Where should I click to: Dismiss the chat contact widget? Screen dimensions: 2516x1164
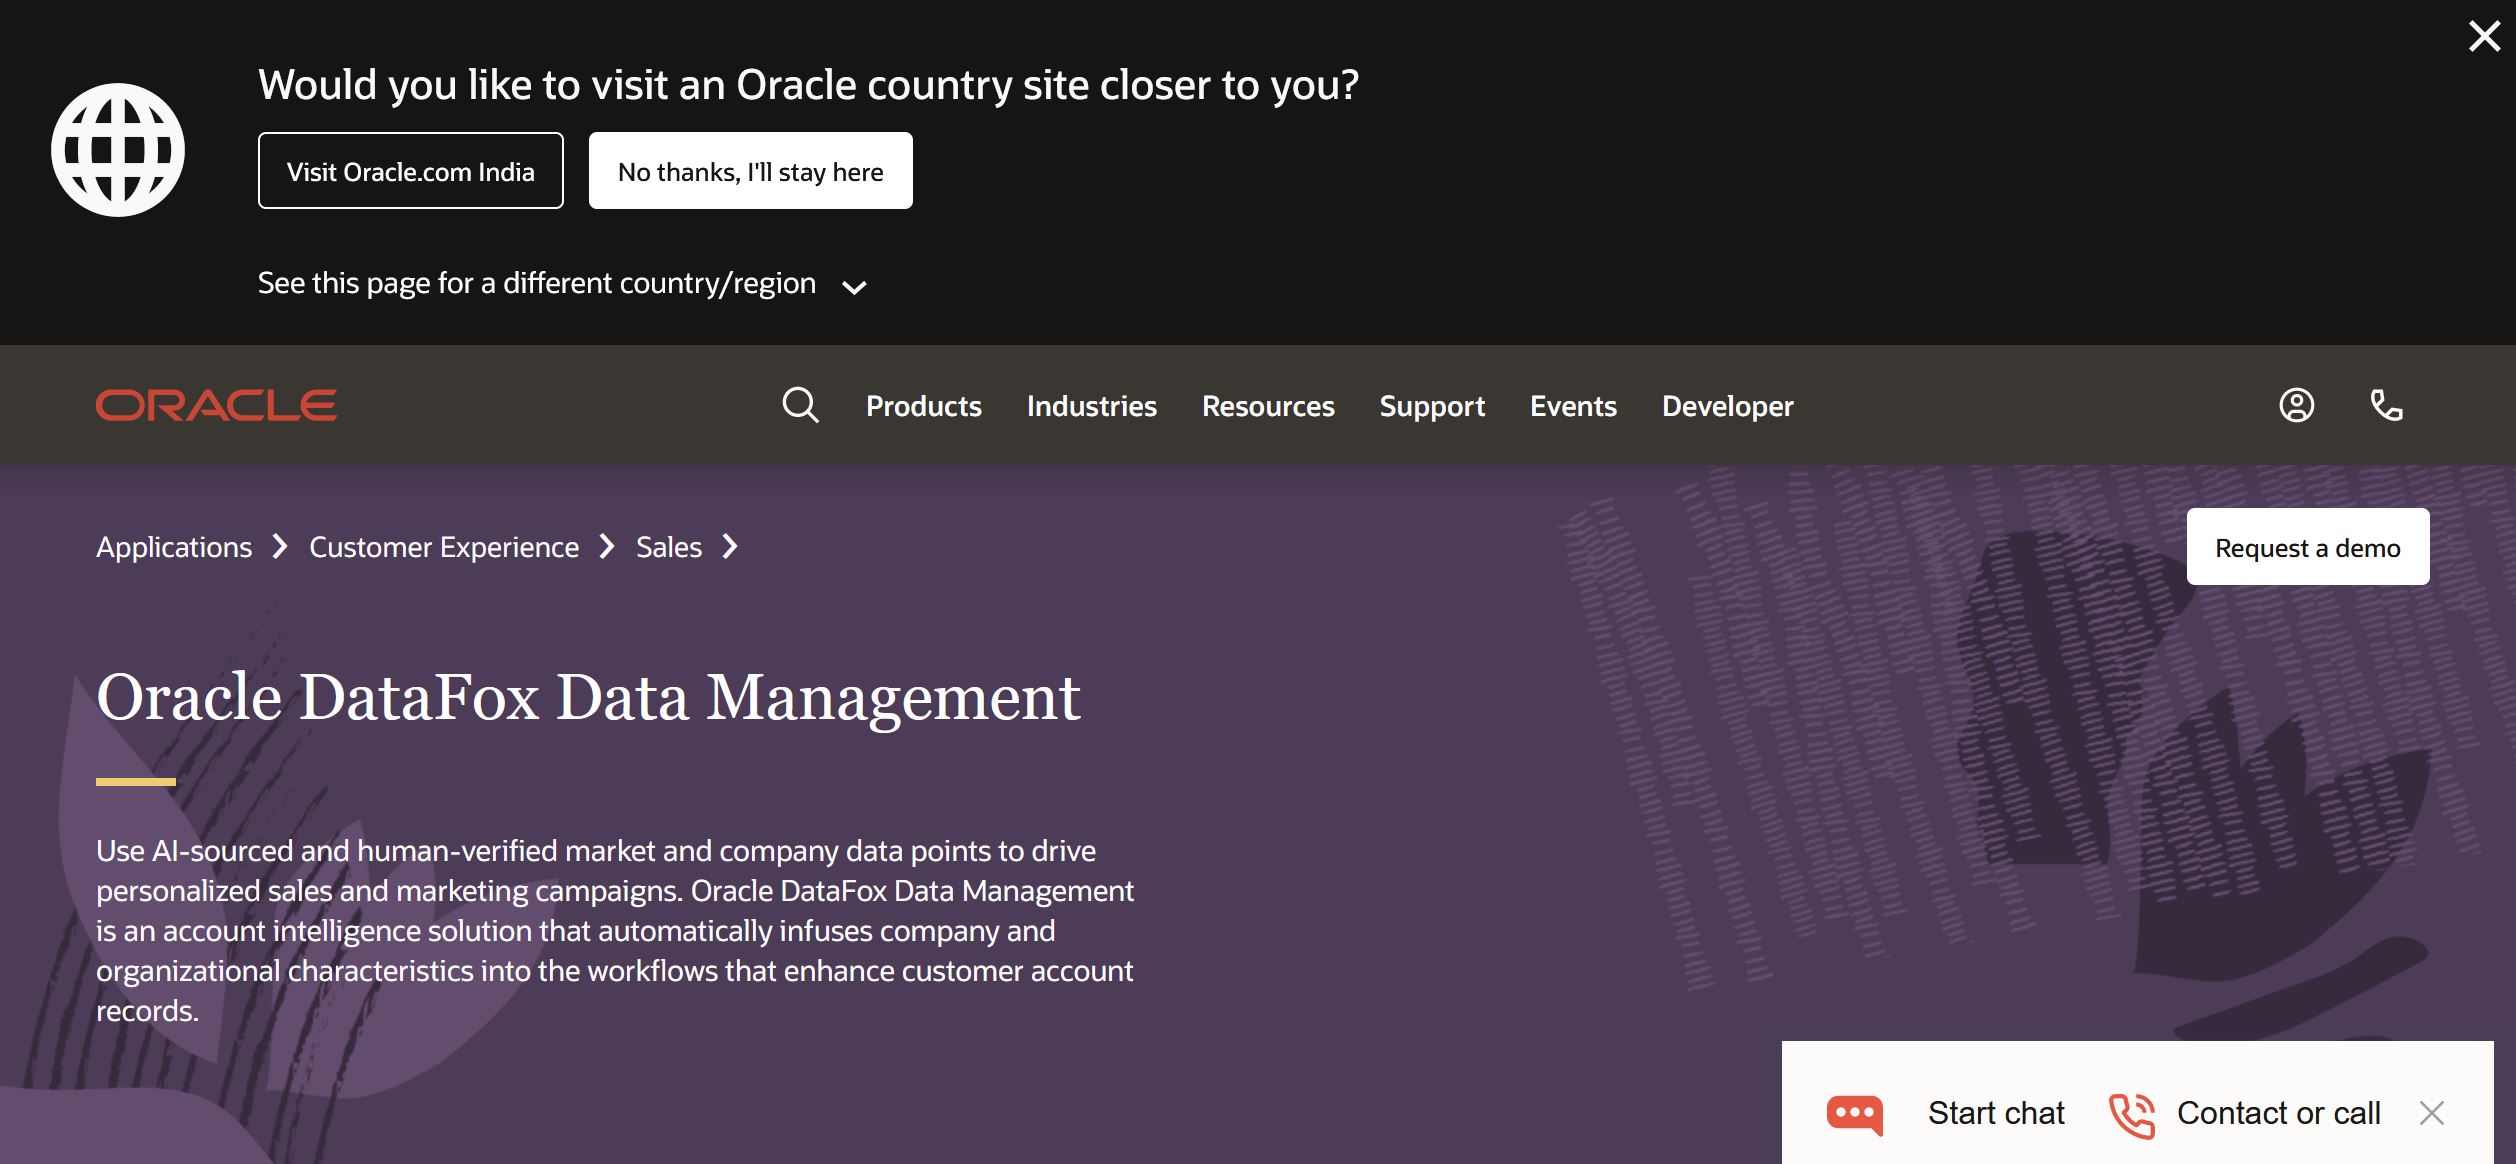tap(2432, 1113)
